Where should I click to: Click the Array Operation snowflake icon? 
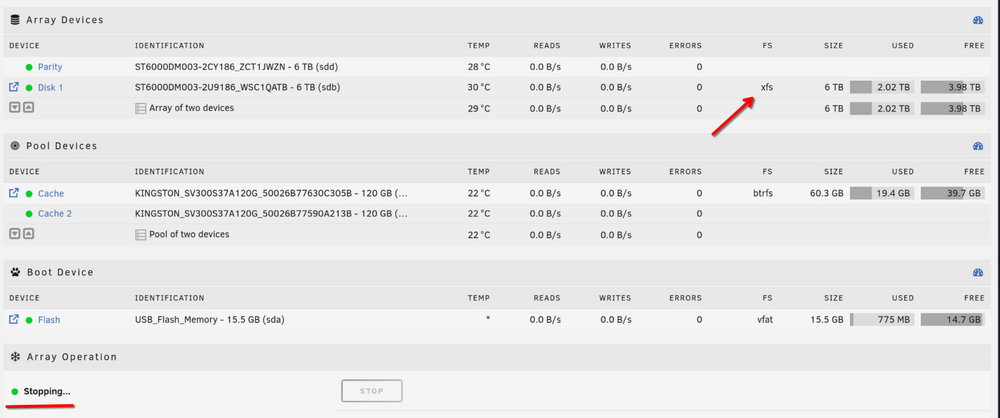[x=15, y=357]
